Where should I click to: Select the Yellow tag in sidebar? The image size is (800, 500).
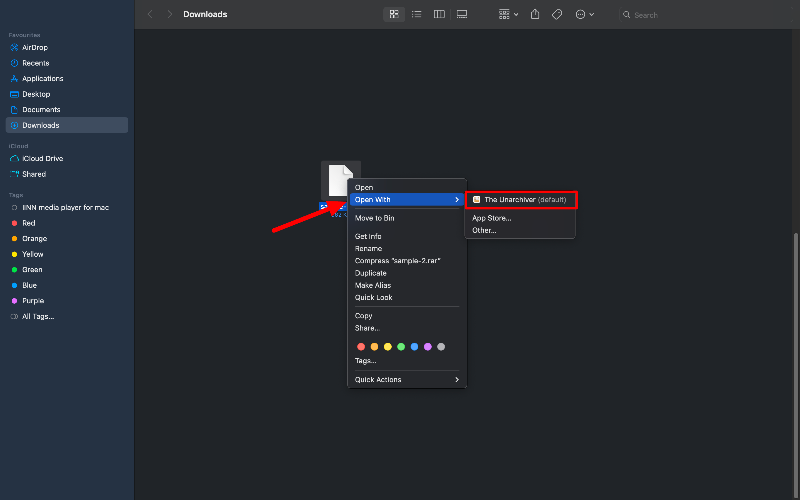click(x=67, y=254)
